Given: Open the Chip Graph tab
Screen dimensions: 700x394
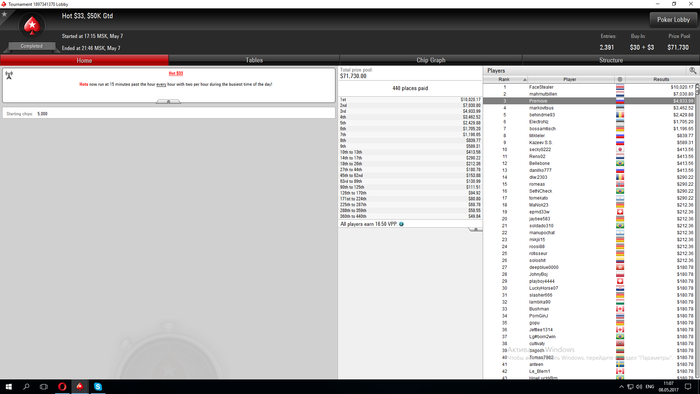Looking at the screenshot, I should [431, 60].
